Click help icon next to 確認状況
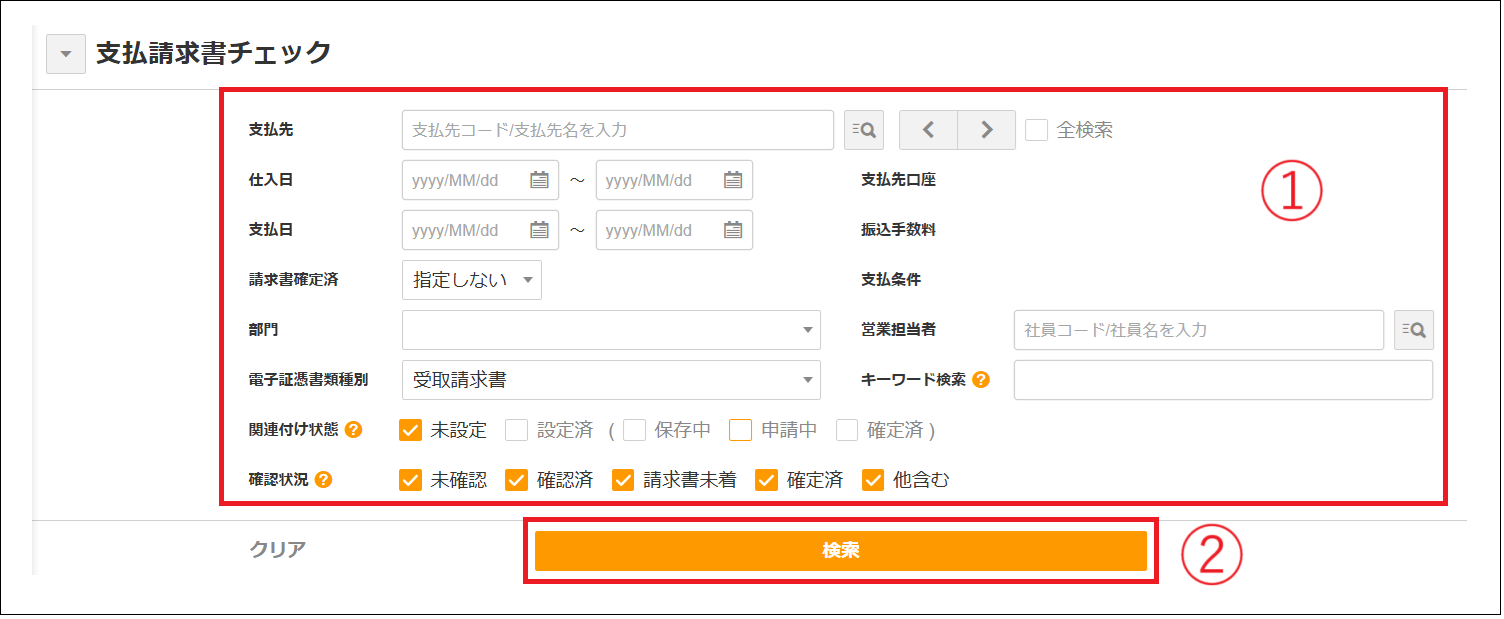 tap(323, 480)
